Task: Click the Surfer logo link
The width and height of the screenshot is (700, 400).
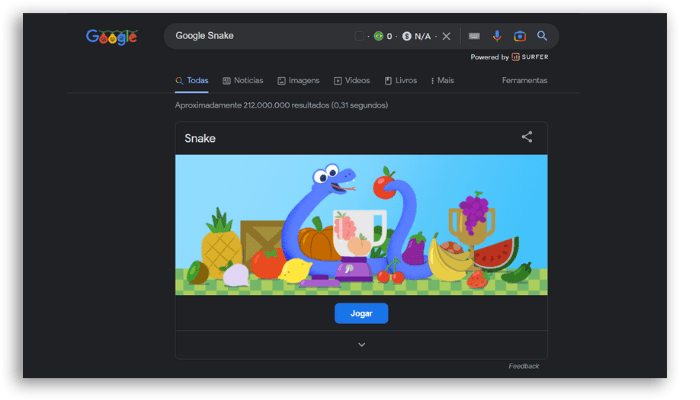Action: 530,57
